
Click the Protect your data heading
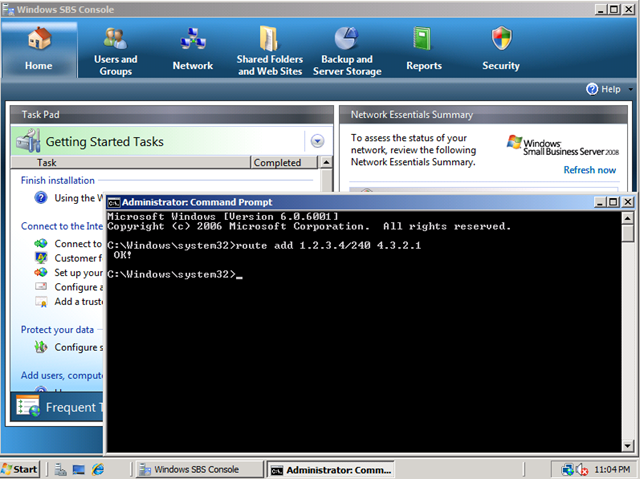[x=57, y=330]
